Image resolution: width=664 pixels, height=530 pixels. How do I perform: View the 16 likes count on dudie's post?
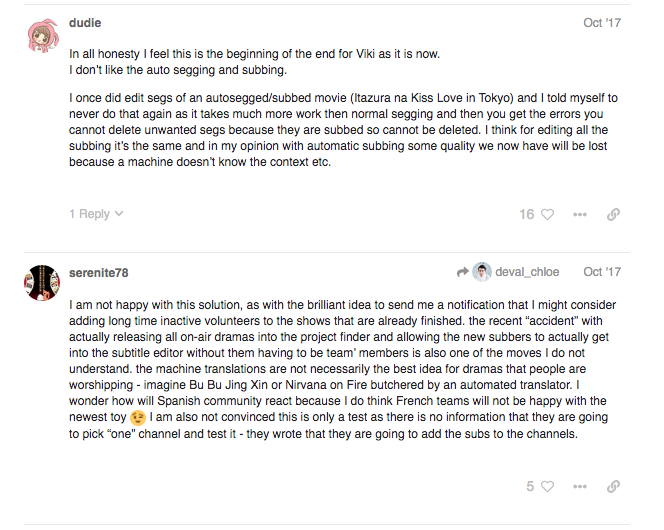[527, 215]
